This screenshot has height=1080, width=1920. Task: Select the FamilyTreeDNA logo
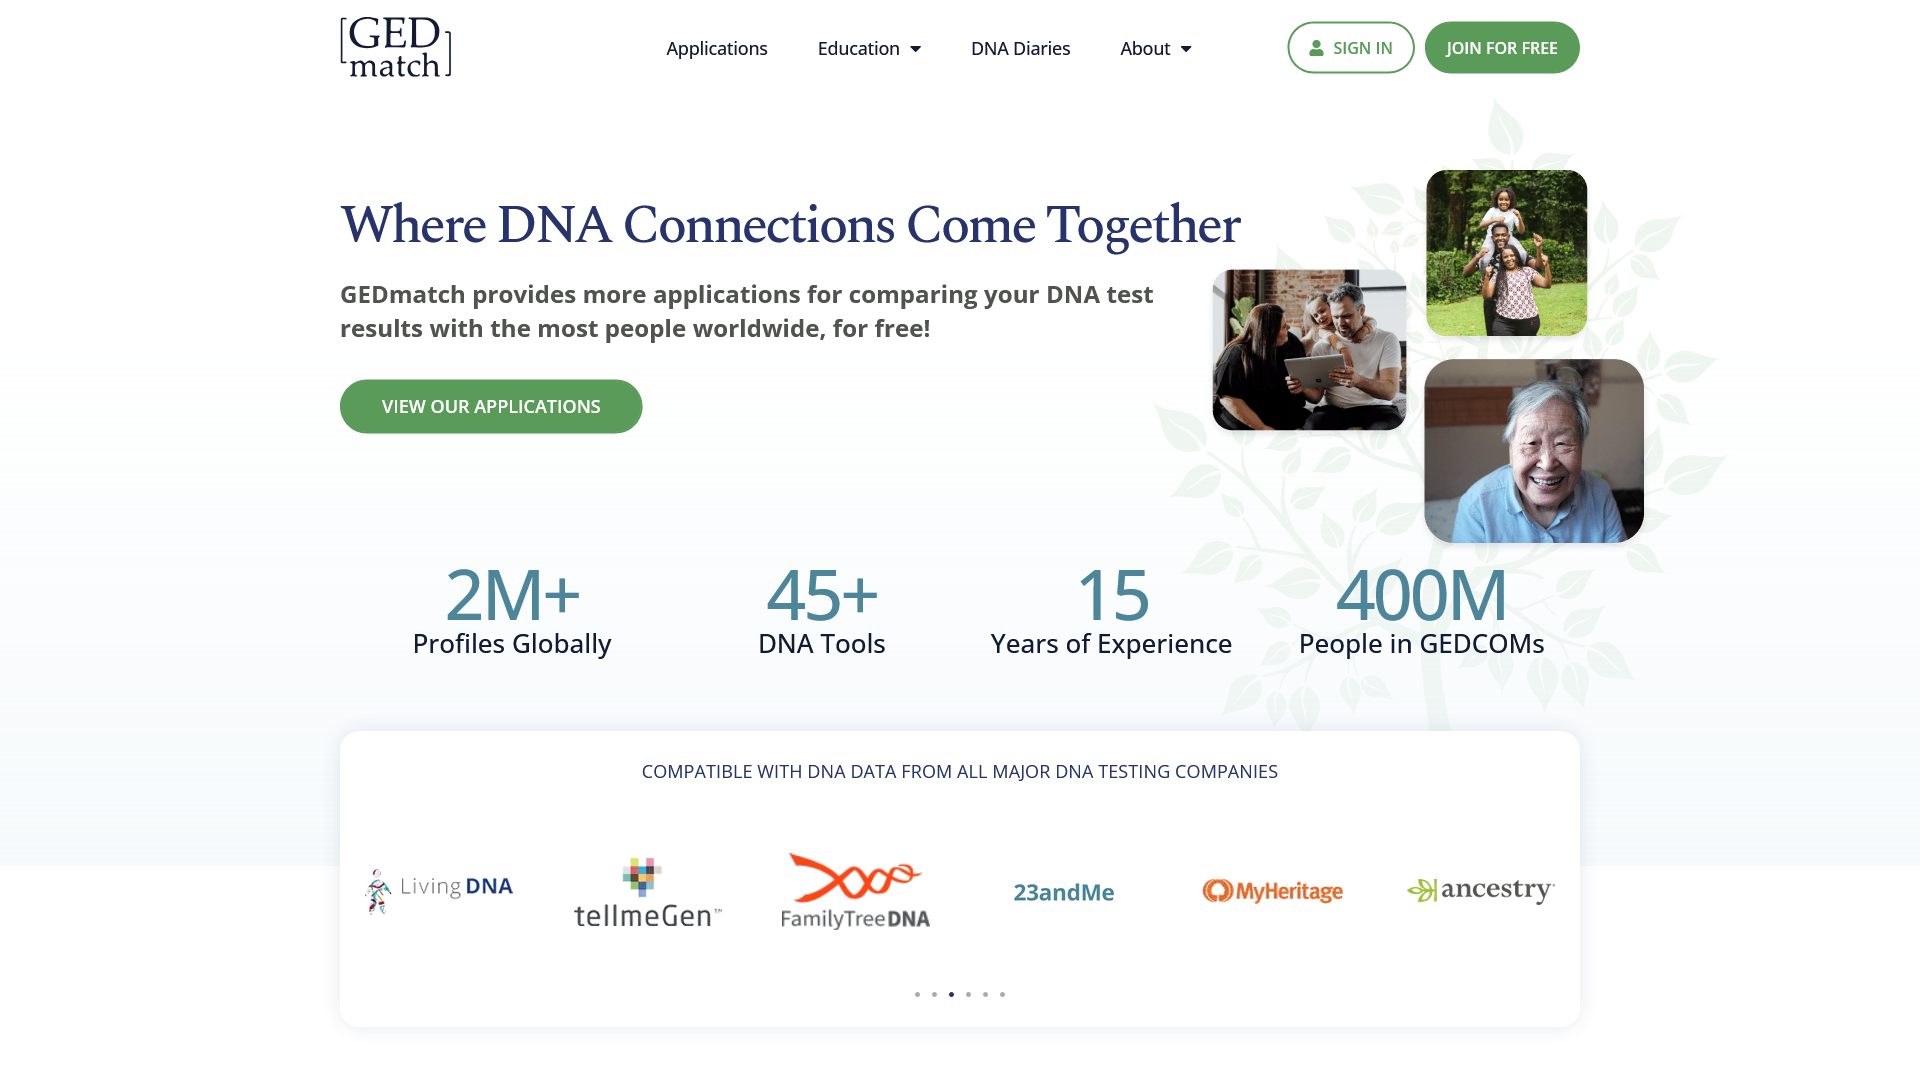856,892
